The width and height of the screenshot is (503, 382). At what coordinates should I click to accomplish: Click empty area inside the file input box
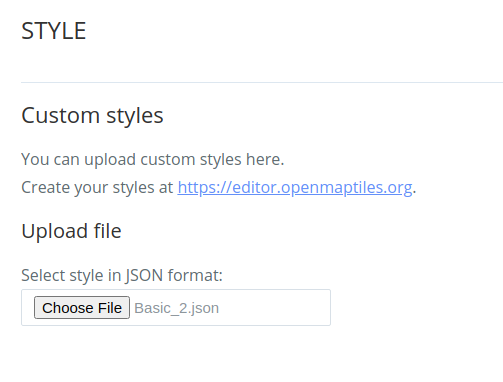point(273,307)
